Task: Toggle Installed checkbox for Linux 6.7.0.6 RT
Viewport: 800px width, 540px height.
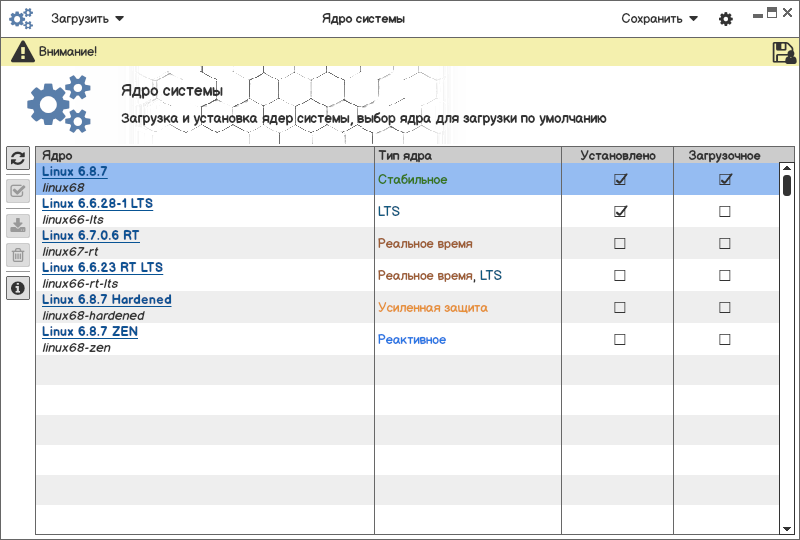Action: point(620,243)
